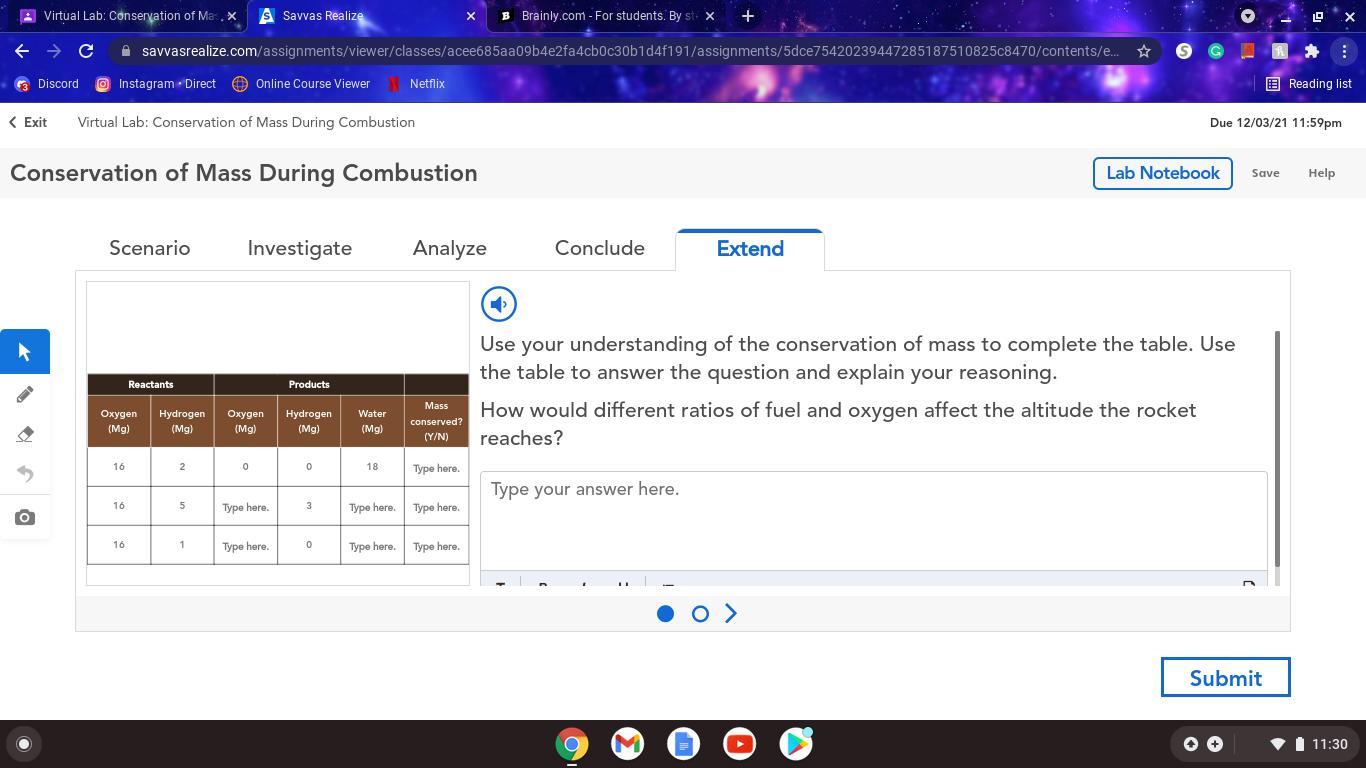Fill Mass conserved cell for 5 Mg hydrogen row
This screenshot has height=768, width=1366.
click(x=436, y=507)
